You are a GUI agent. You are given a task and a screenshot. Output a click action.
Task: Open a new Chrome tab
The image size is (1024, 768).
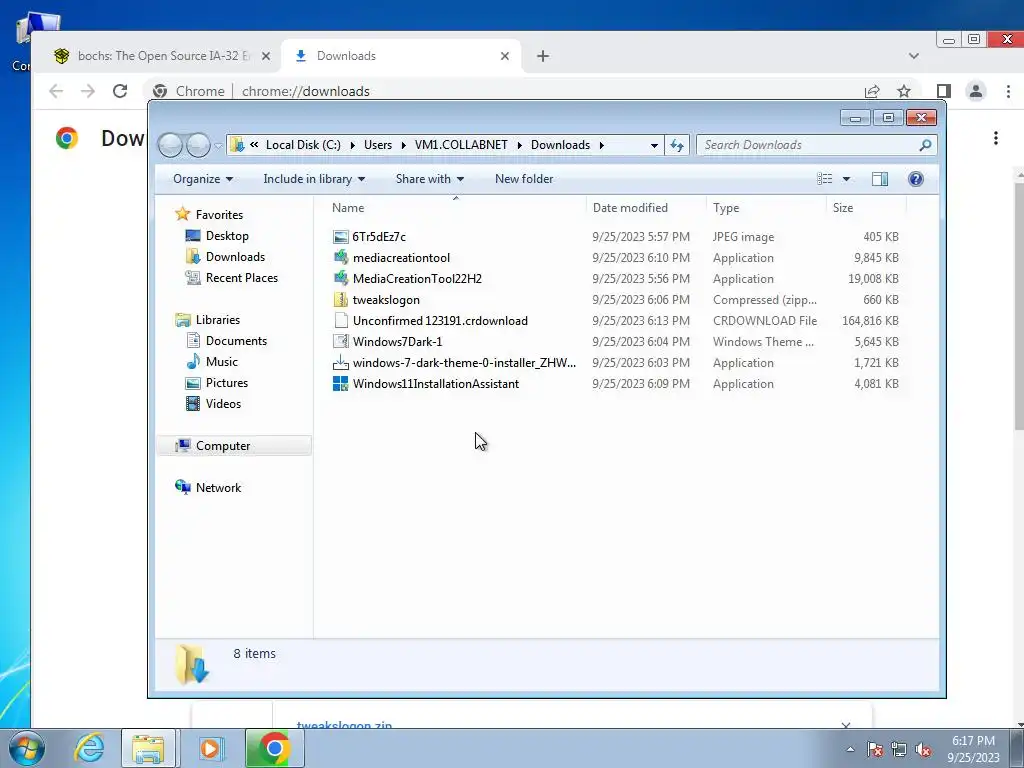[x=543, y=56]
